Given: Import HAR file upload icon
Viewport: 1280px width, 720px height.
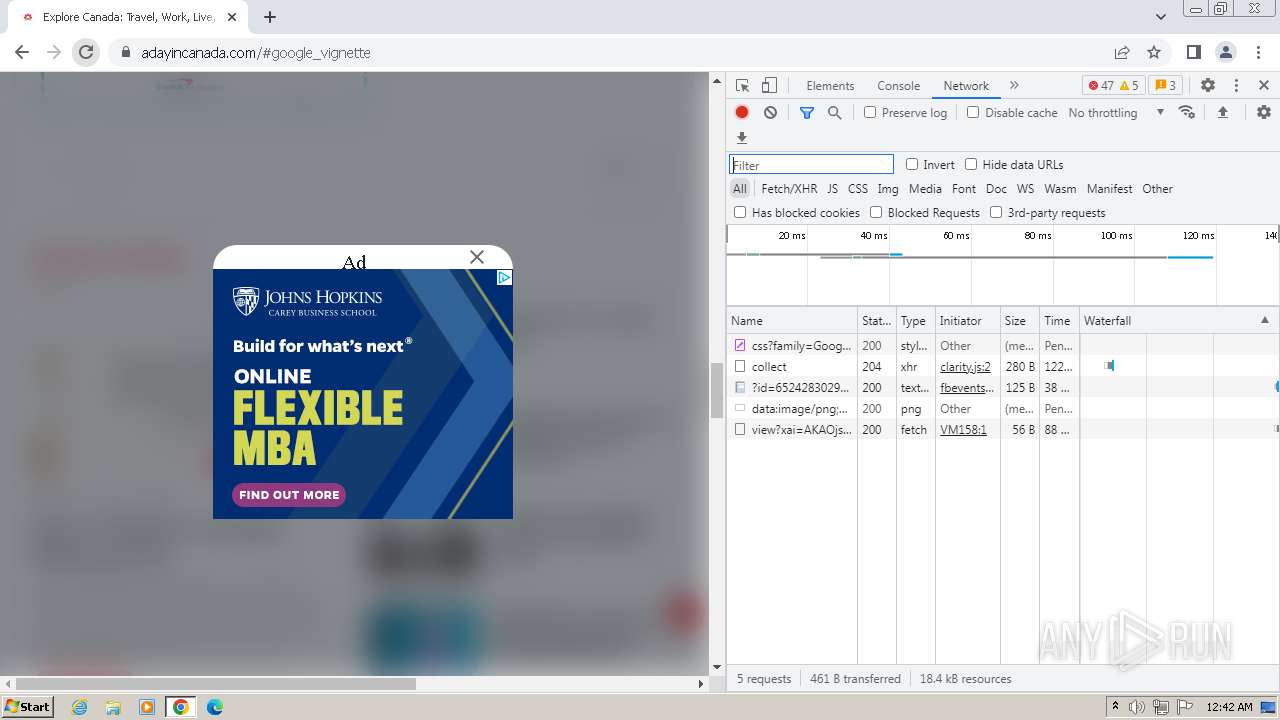Looking at the screenshot, I should coord(1222,112).
